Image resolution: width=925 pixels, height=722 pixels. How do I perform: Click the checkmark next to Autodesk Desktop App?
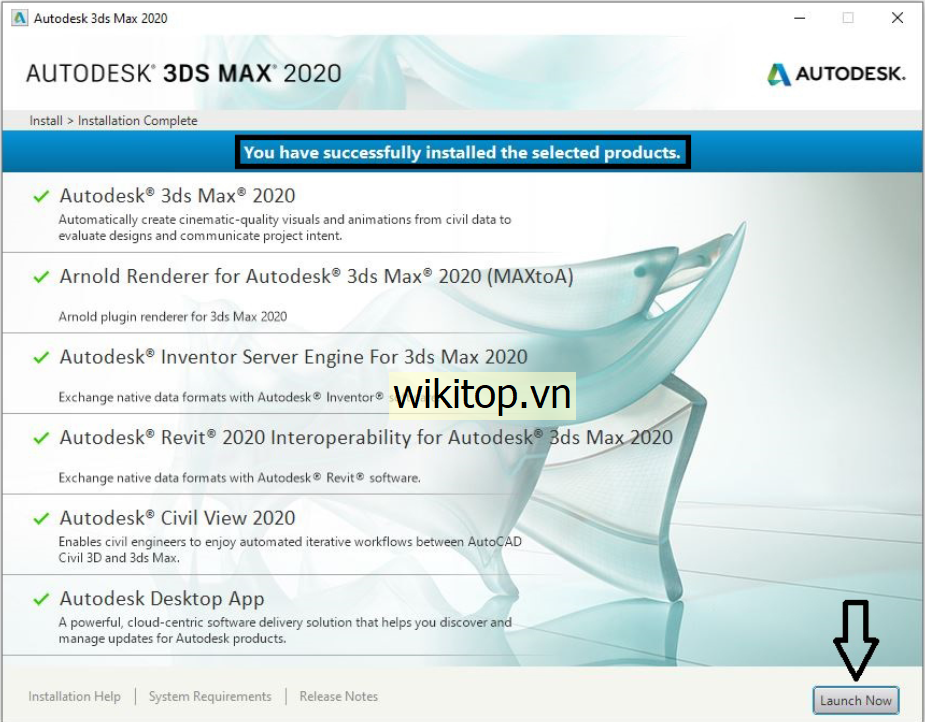41,599
